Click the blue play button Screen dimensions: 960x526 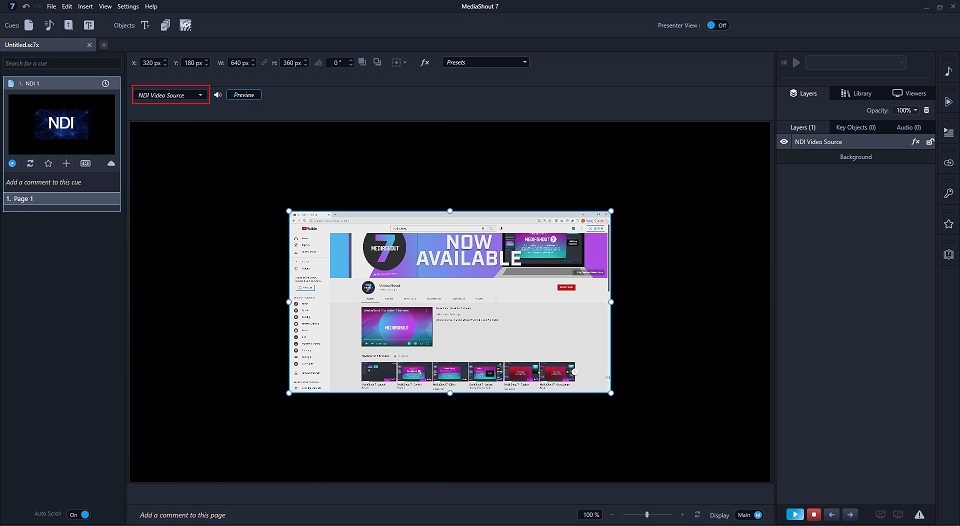coord(795,515)
